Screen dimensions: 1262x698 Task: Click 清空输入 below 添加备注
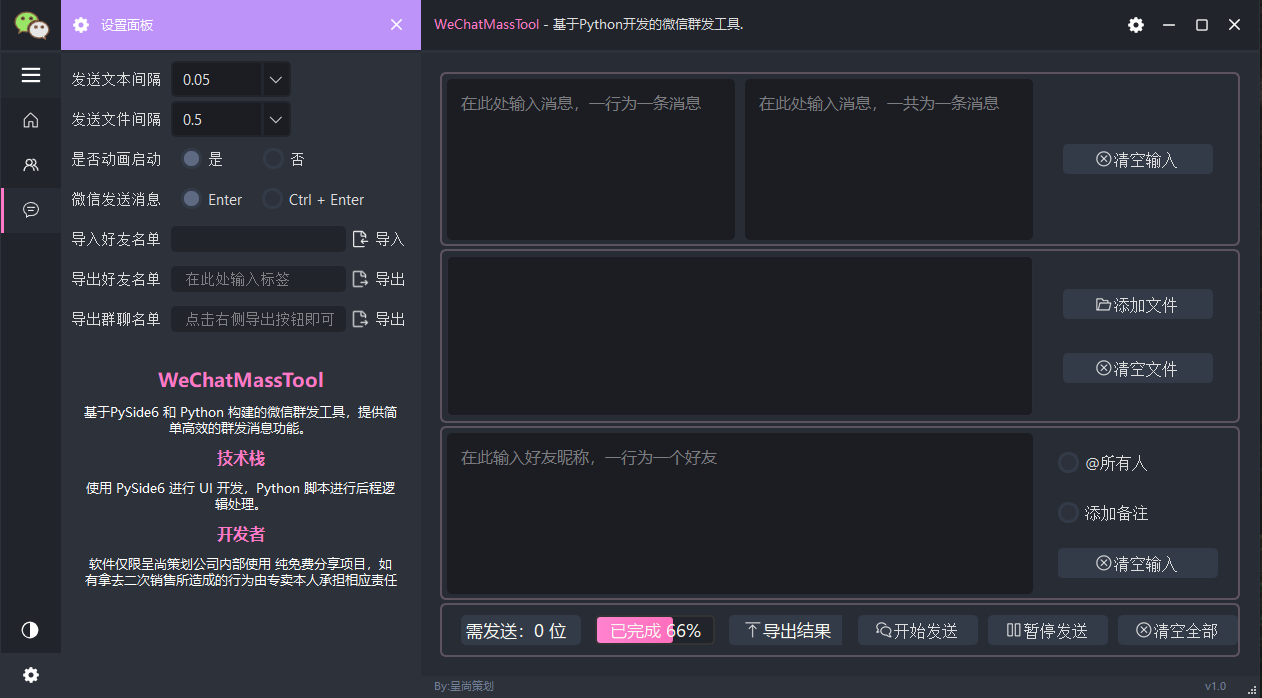coord(1138,563)
